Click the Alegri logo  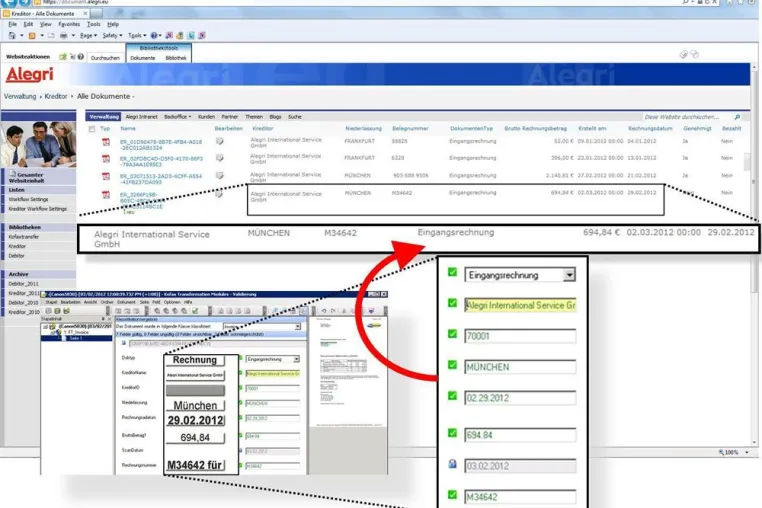coord(30,74)
